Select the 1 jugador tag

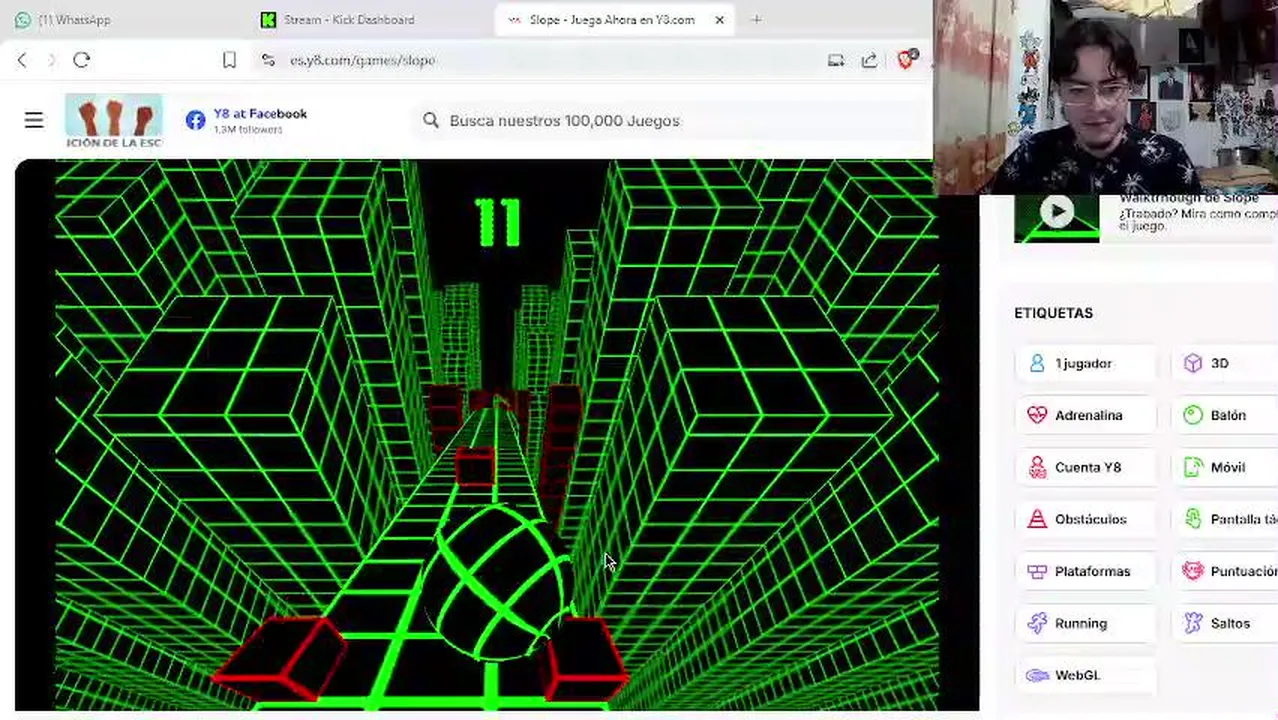click(1085, 363)
